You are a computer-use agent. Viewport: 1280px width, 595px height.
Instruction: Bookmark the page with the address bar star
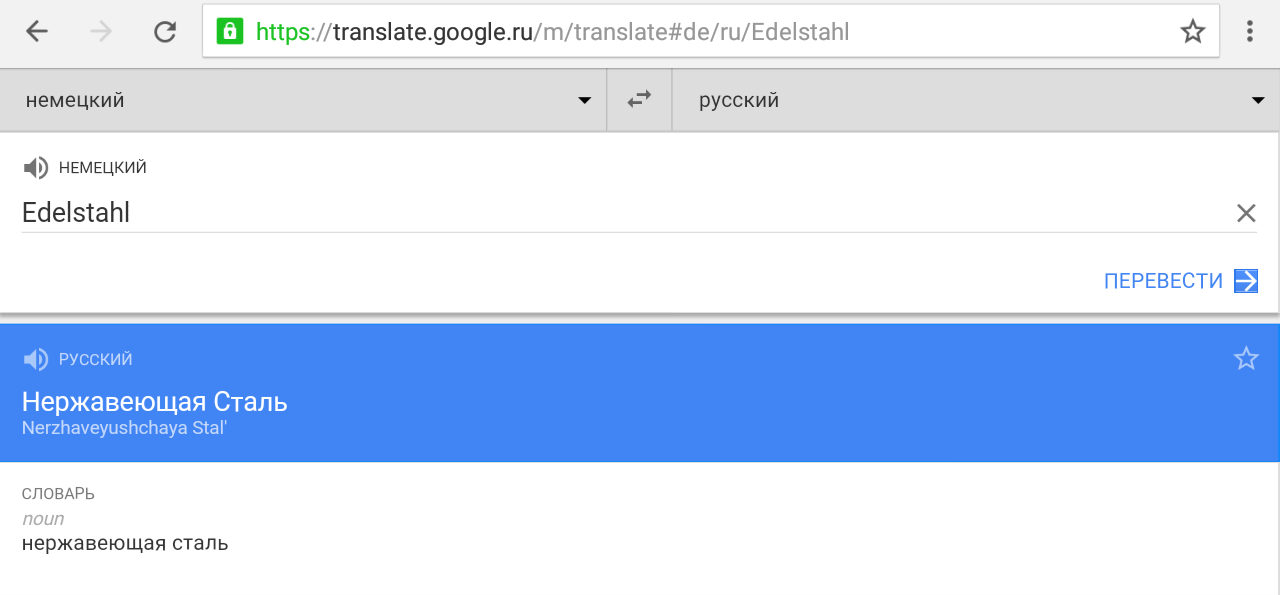click(x=1193, y=32)
